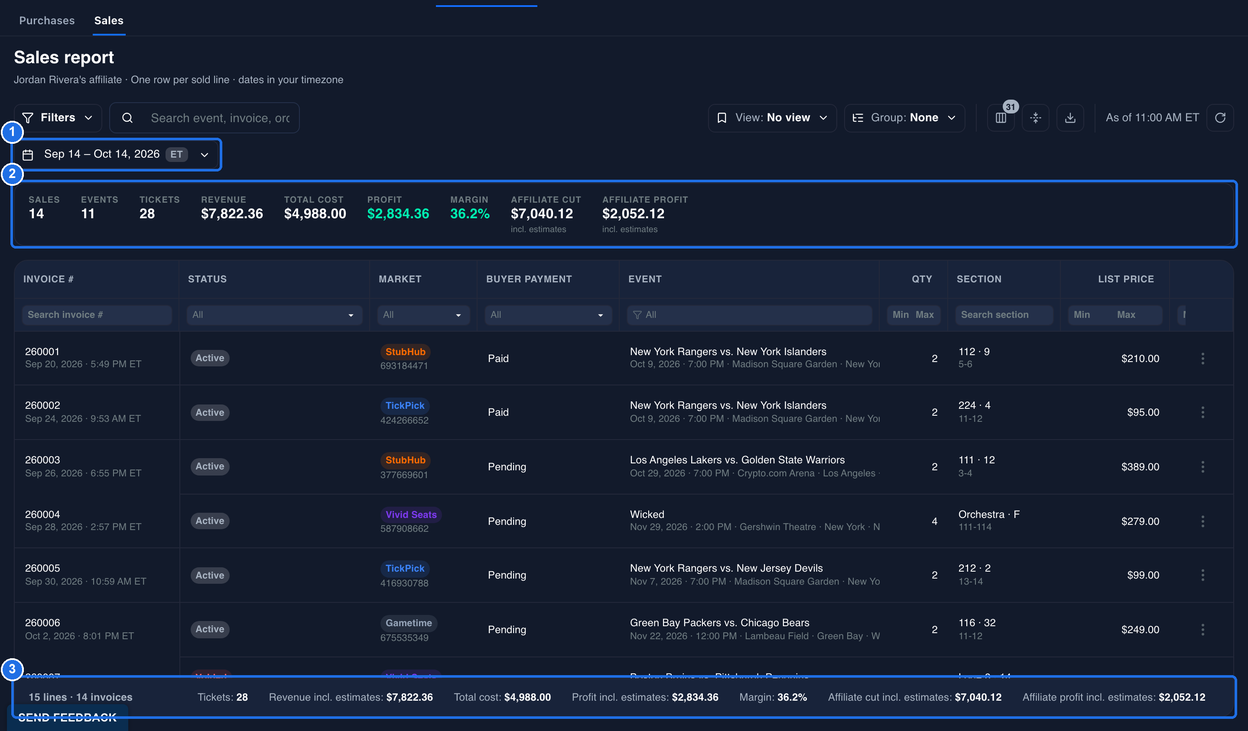Download the sales report export icon

1070,118
